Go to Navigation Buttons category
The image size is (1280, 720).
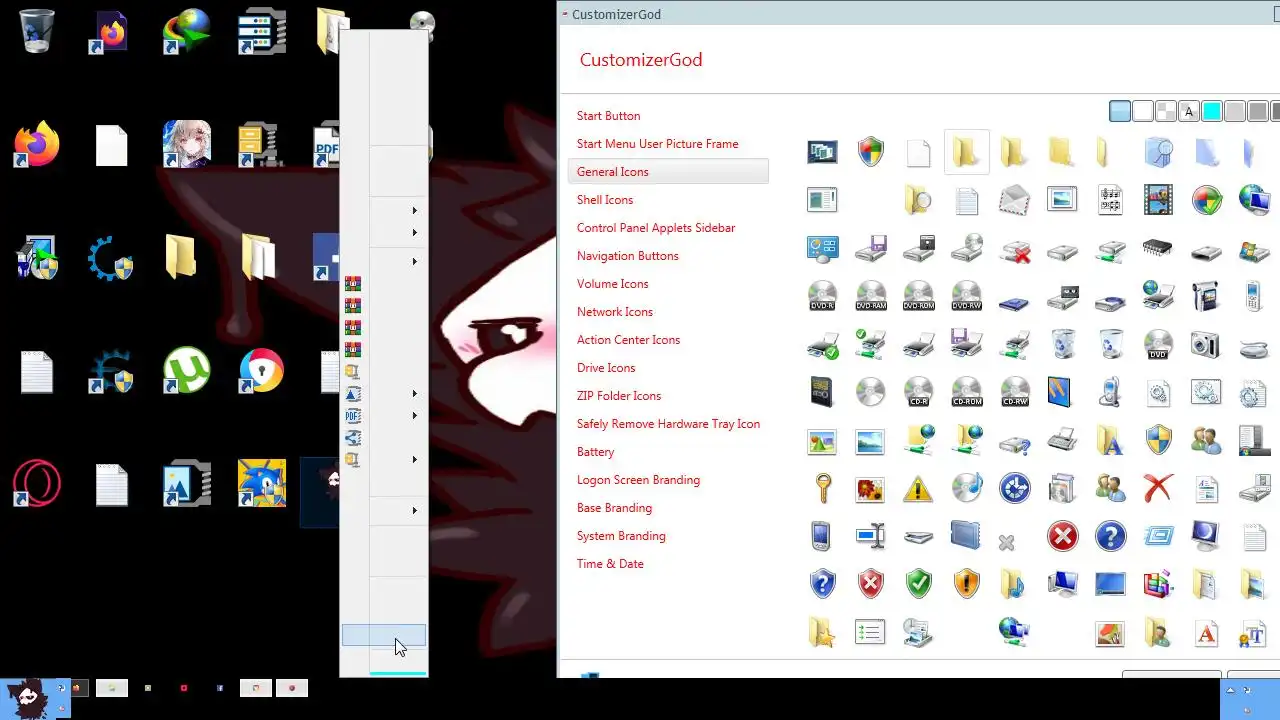(627, 256)
